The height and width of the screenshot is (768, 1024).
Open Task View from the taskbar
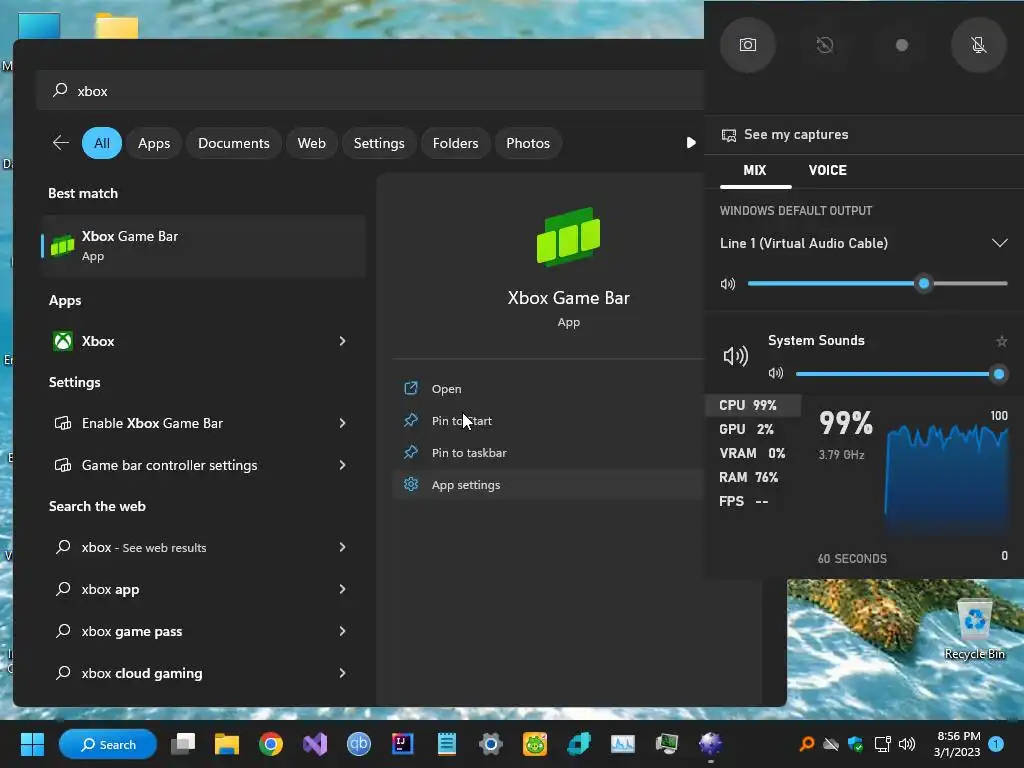tap(183, 744)
